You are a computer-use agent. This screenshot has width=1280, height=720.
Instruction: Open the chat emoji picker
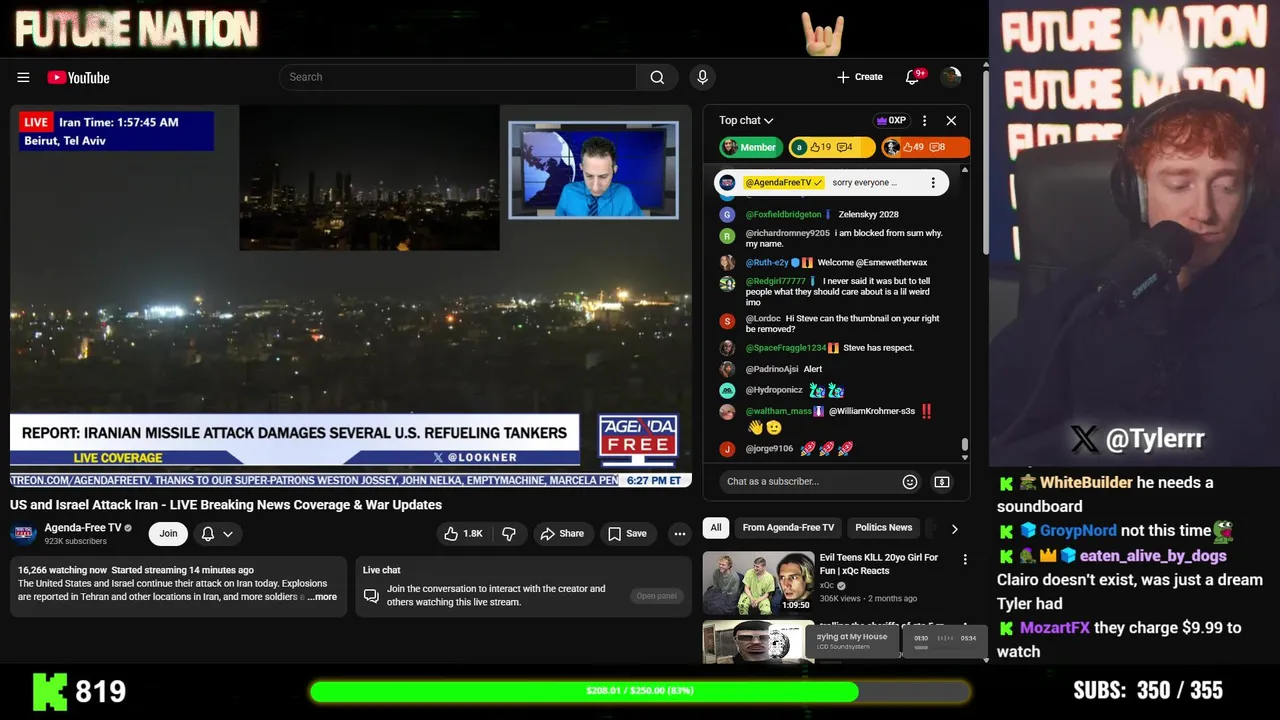click(x=910, y=482)
